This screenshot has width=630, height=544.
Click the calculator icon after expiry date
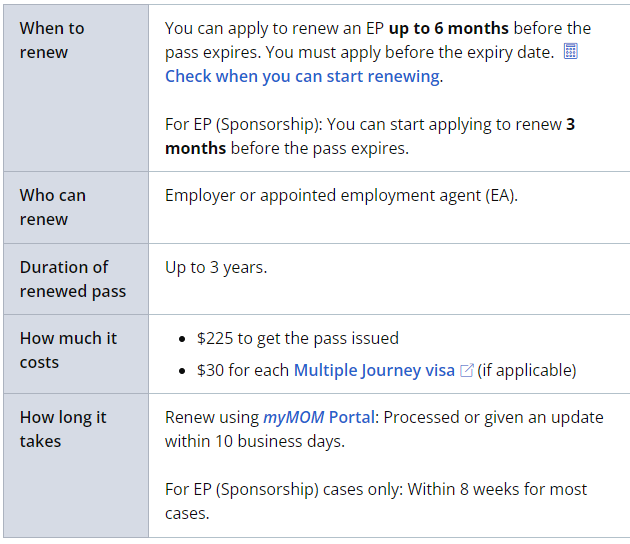tap(571, 52)
